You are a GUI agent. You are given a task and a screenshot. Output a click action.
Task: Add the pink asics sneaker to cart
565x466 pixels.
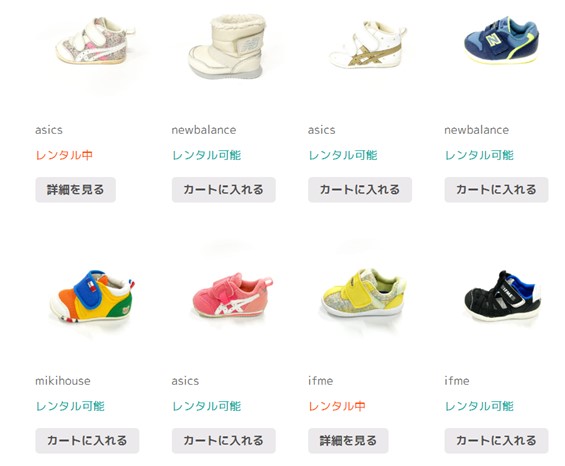[x=223, y=440]
